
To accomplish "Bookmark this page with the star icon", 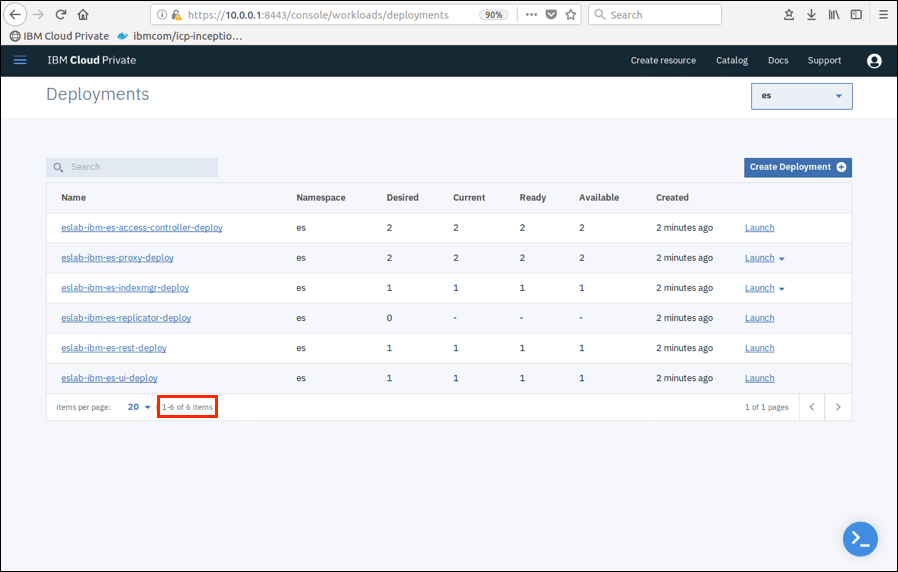I will coord(570,15).
